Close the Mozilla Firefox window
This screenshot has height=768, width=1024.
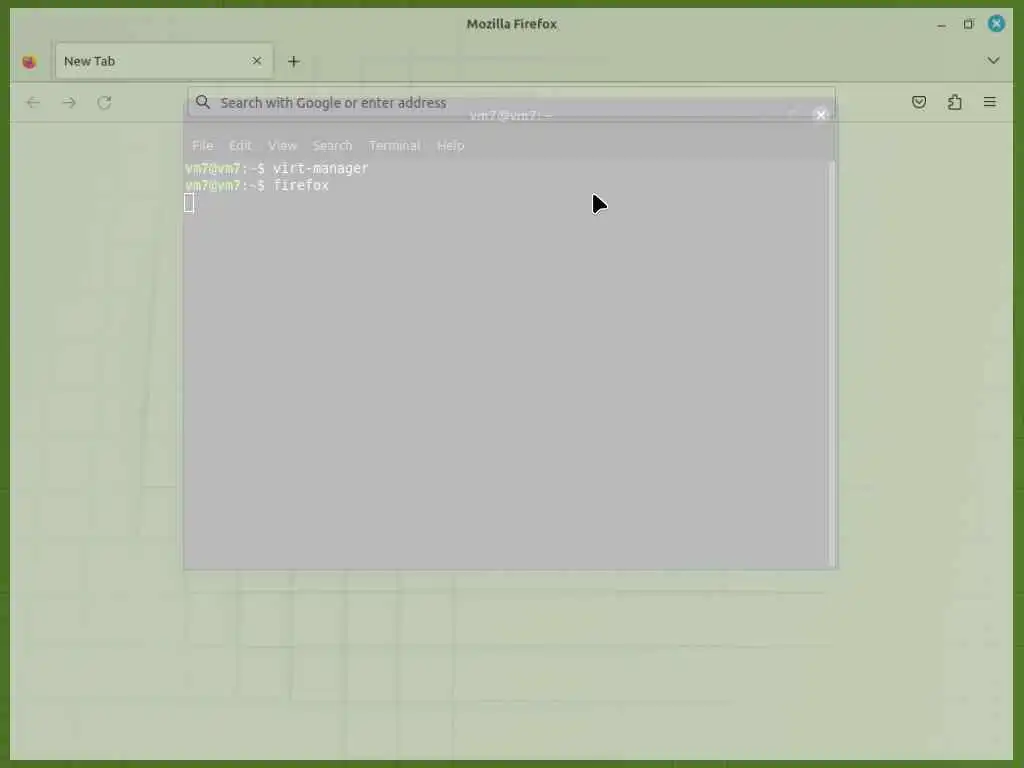[x=997, y=24]
